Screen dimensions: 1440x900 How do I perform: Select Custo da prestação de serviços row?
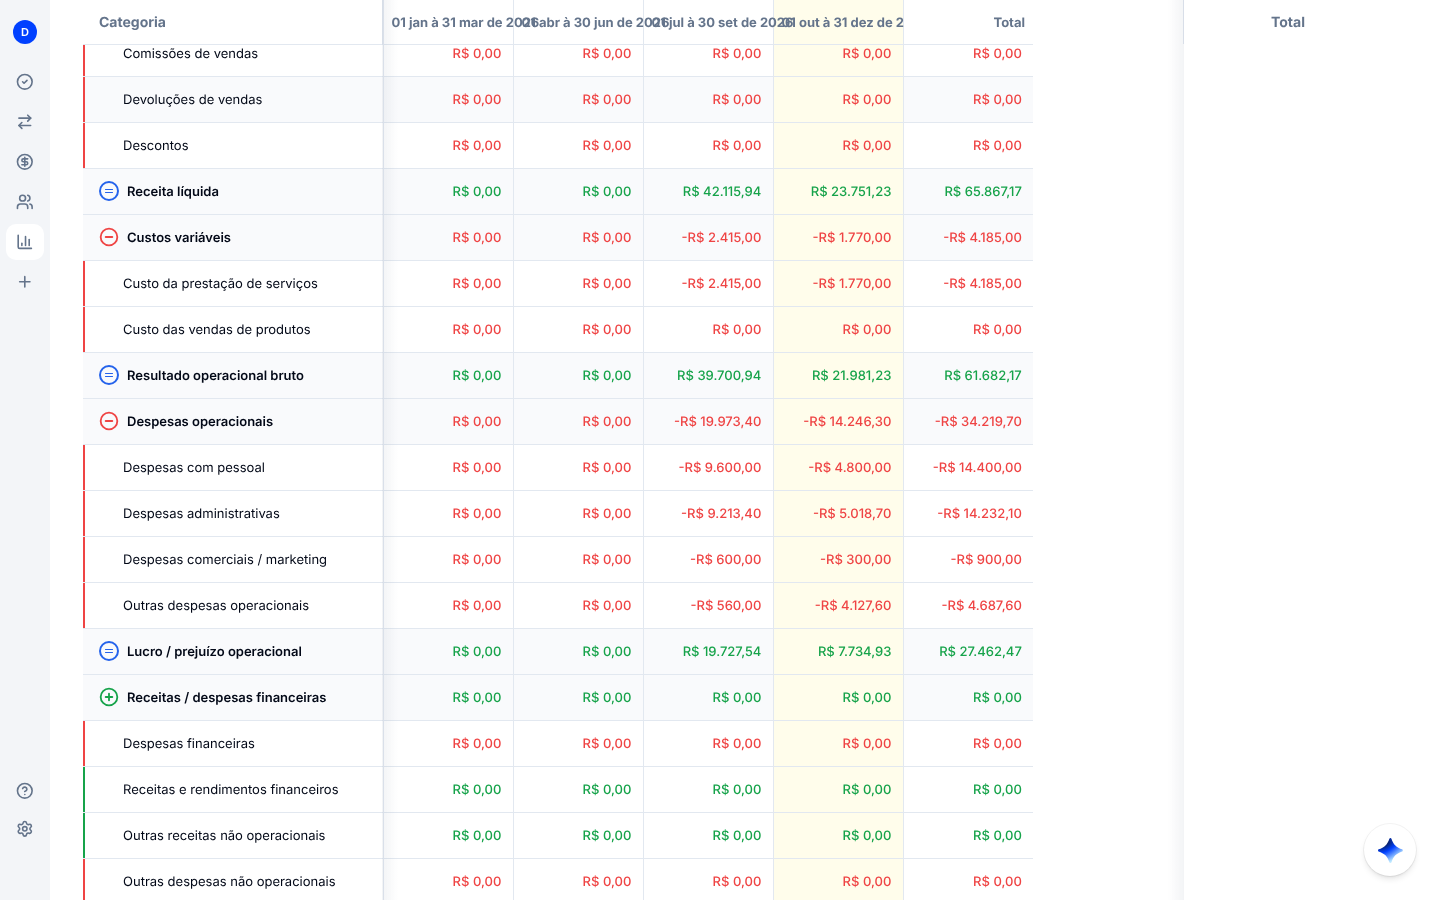point(220,284)
